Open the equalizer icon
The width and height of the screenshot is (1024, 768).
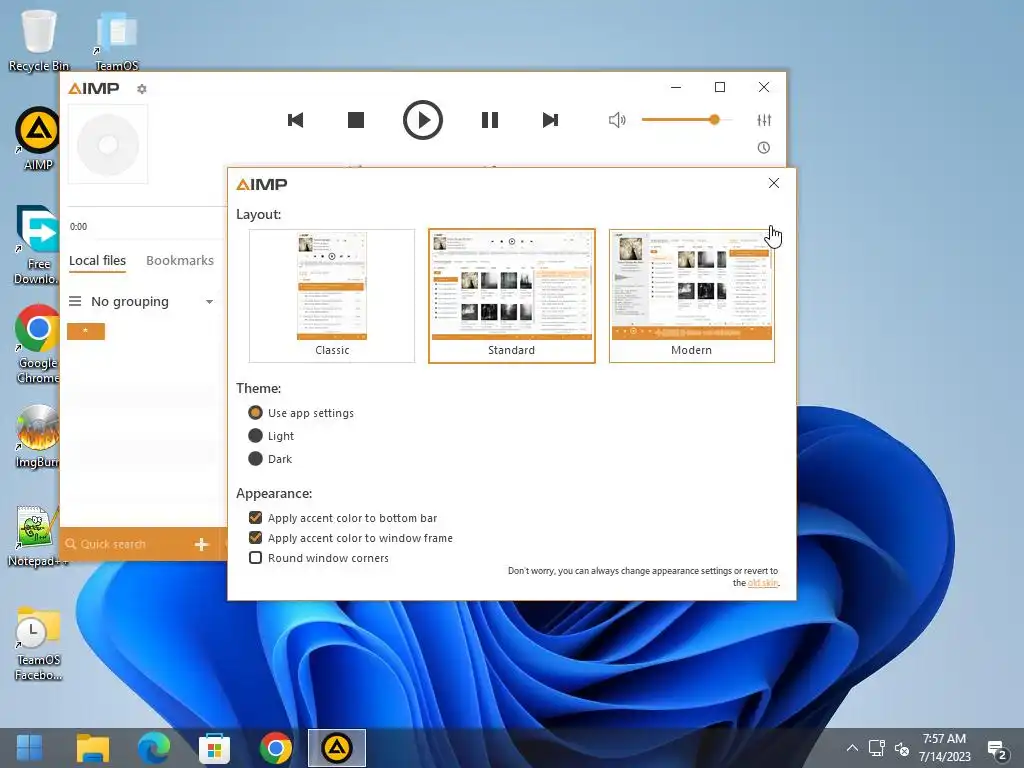[x=764, y=120]
